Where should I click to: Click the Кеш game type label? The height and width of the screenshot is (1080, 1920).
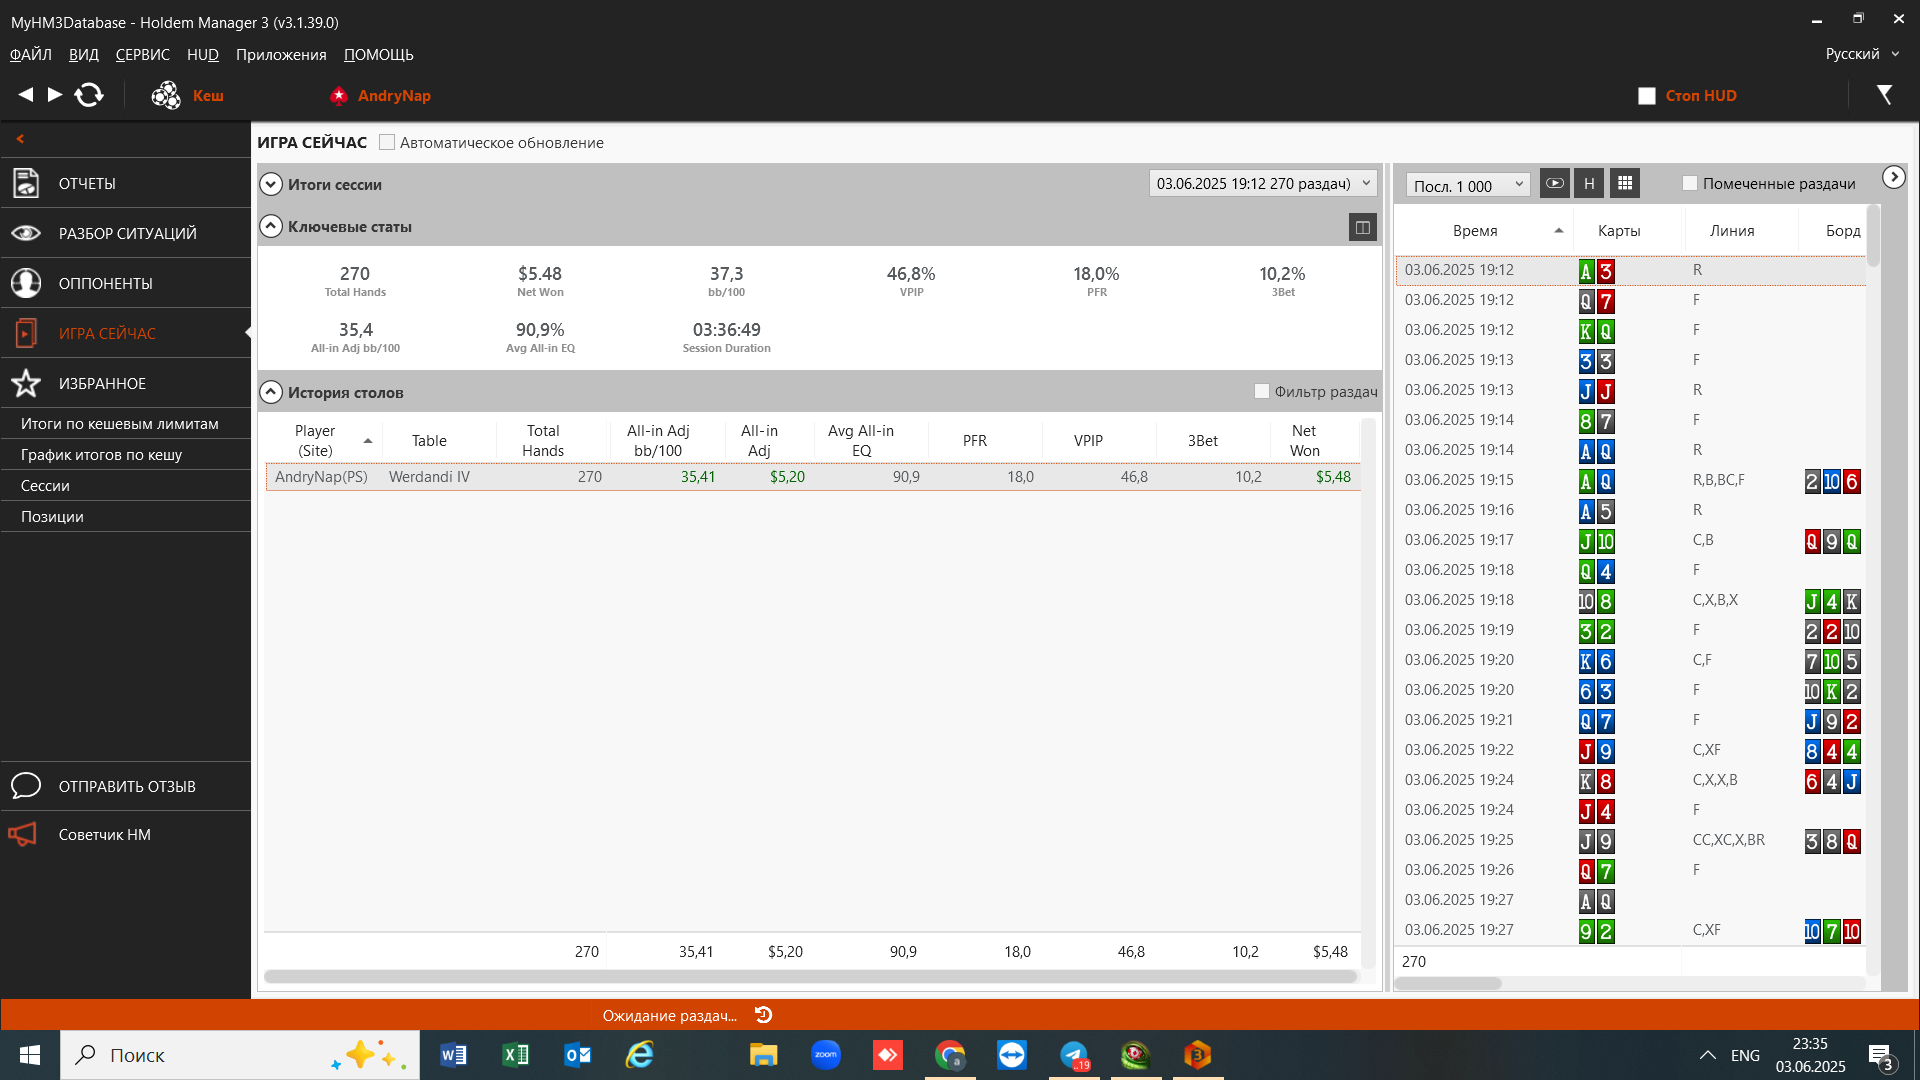pyautogui.click(x=208, y=95)
